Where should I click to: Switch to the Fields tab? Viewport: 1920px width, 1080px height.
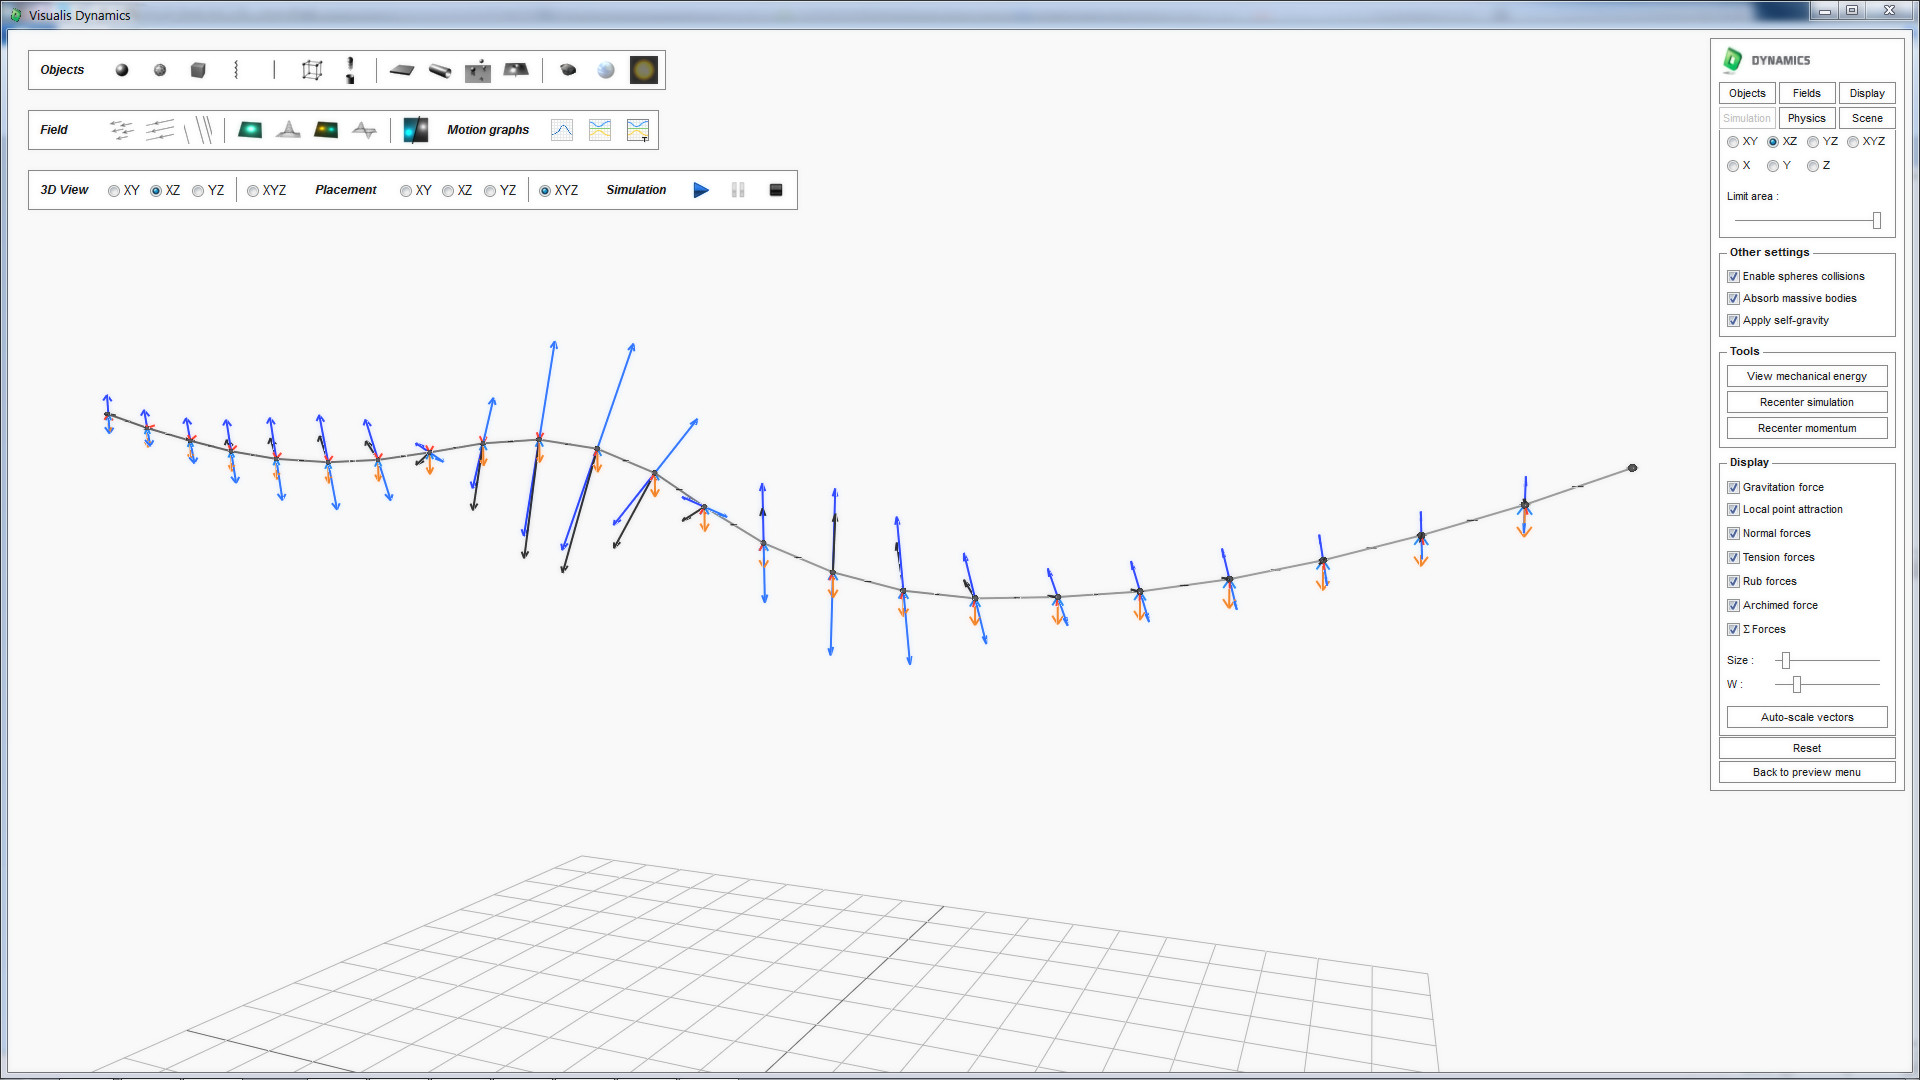1806,93
